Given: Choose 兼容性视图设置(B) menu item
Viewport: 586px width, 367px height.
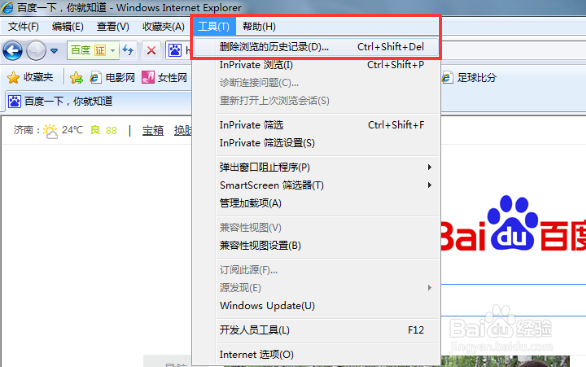Looking at the screenshot, I should pos(317,246).
